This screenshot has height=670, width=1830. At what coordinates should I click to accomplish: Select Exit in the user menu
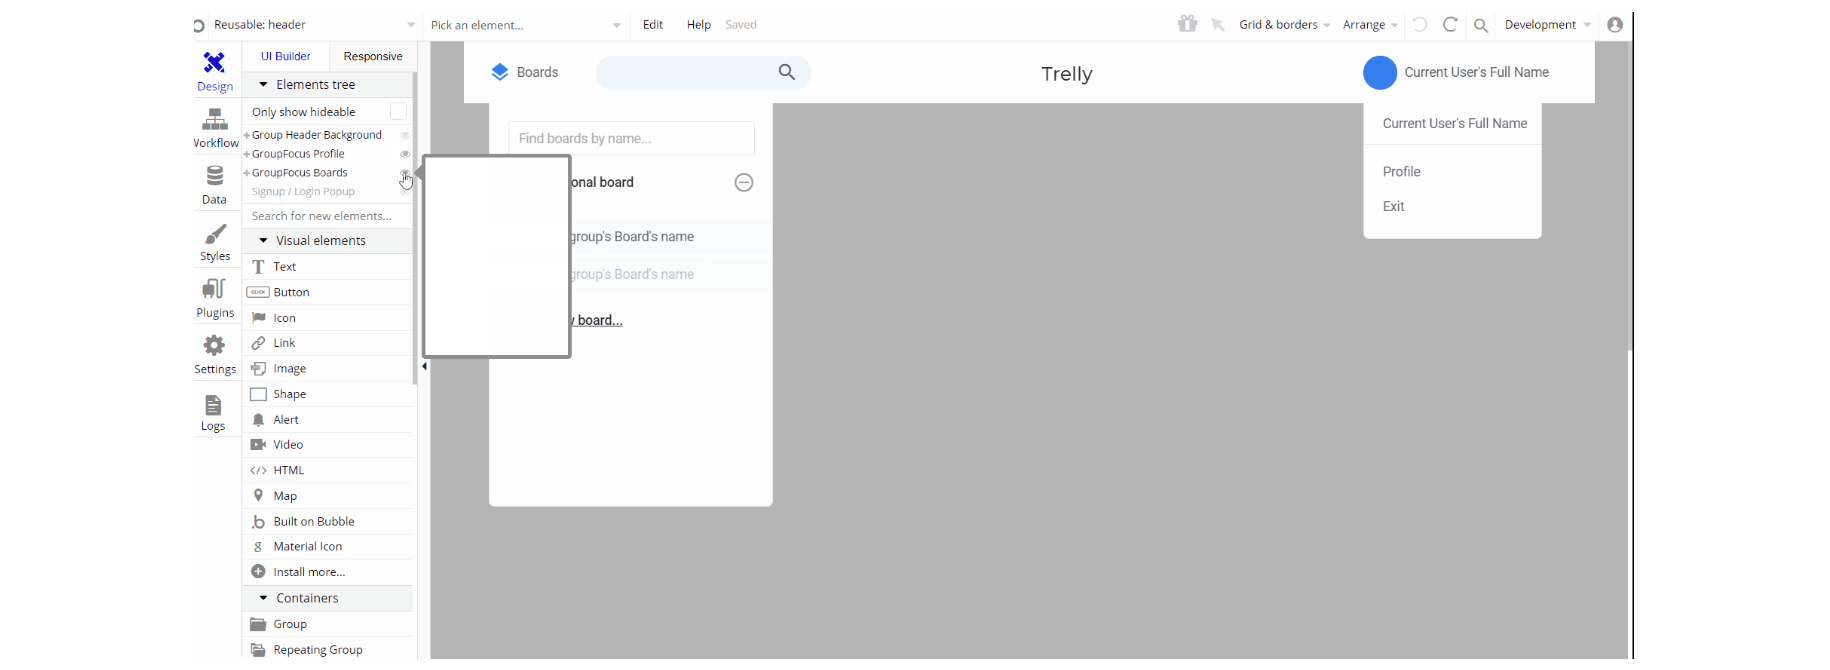point(1393,206)
